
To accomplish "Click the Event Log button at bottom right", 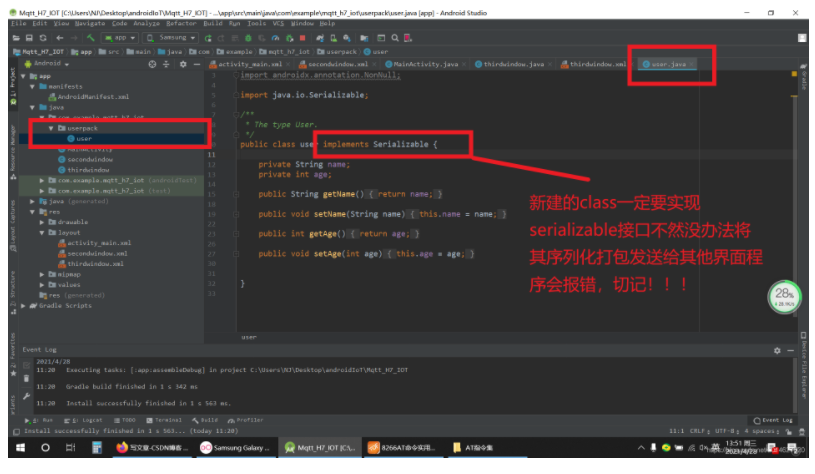I will 773,420.
